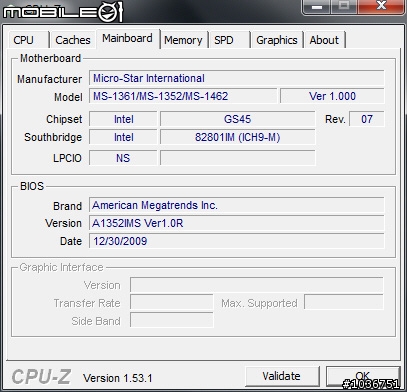407x392 pixels.
Task: Click the disabled maximize button
Action: (x=345, y=7)
